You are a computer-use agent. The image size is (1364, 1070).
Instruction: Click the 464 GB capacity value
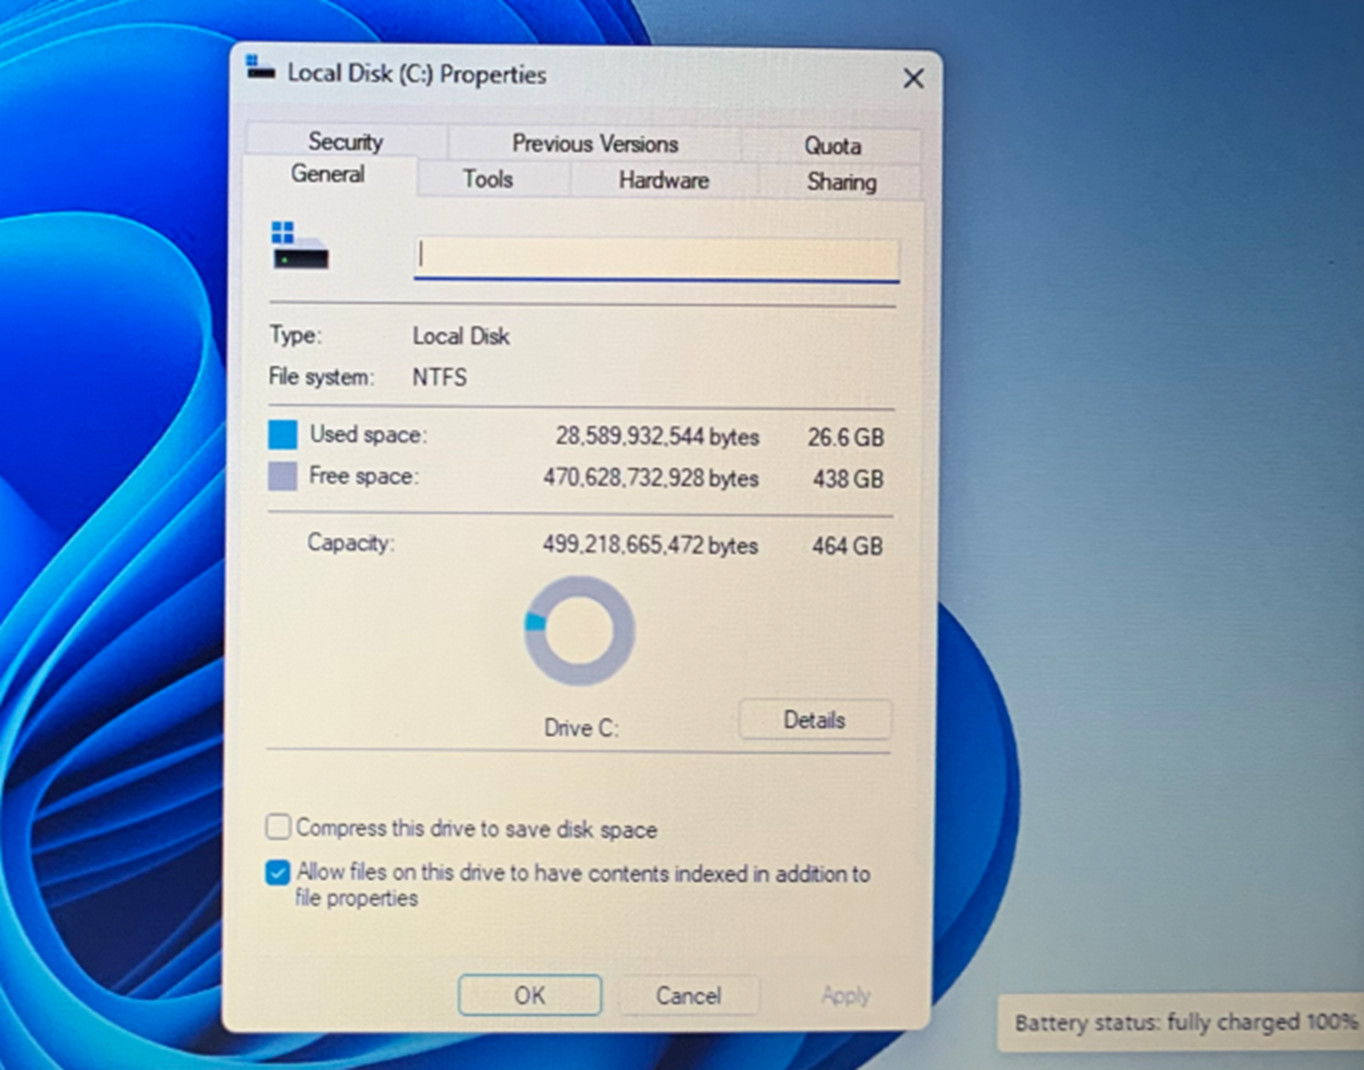click(x=847, y=546)
